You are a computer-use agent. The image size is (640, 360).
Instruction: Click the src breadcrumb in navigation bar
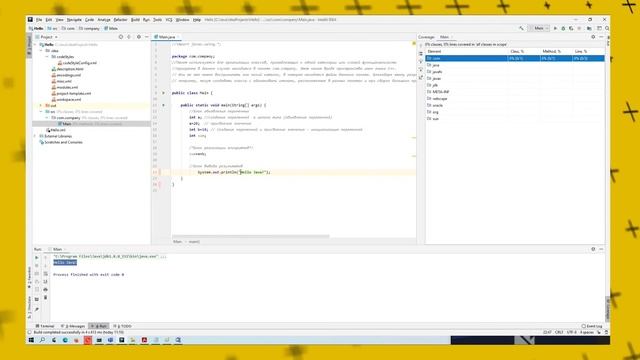(x=53, y=29)
